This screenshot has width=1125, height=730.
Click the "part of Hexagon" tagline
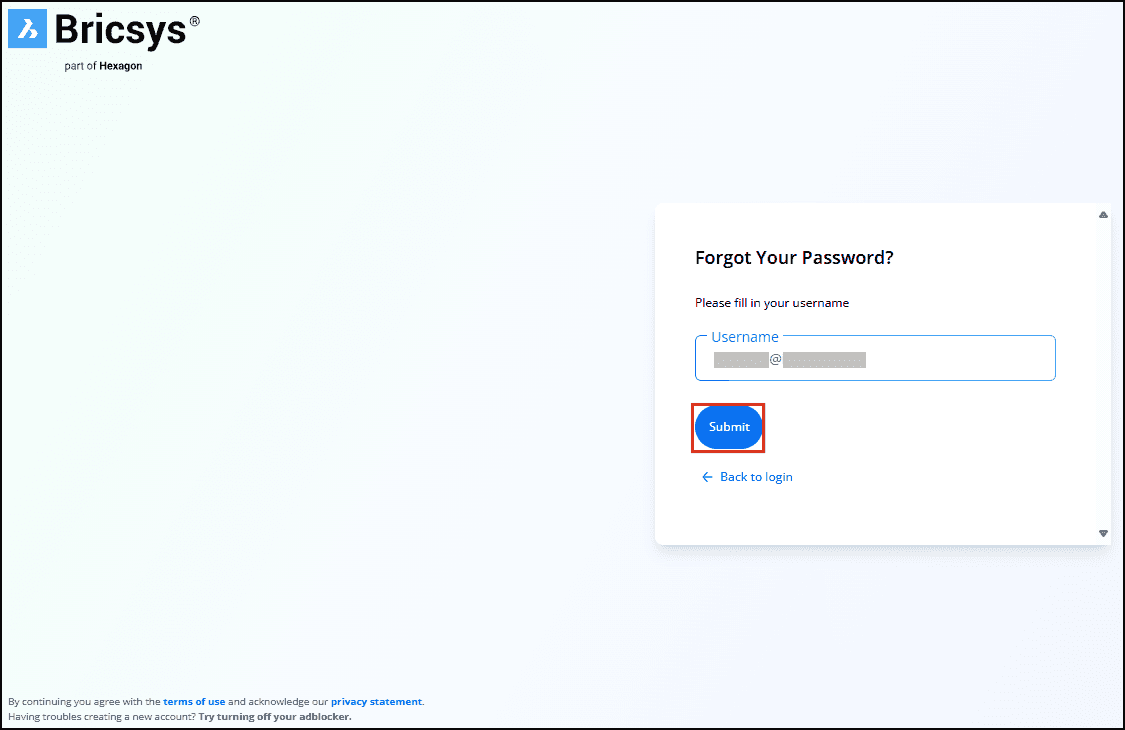pos(103,66)
